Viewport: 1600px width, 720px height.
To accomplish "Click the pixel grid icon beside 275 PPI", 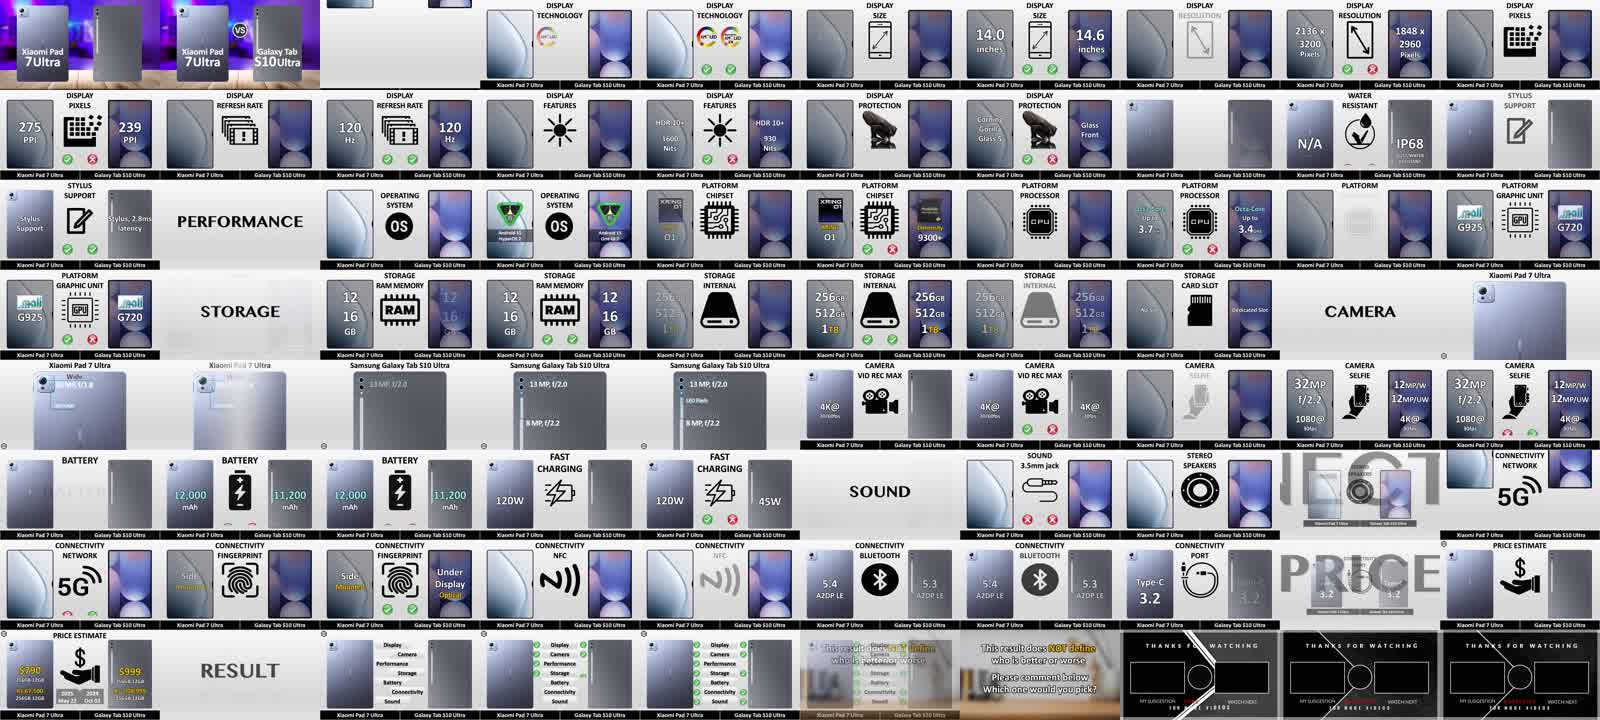I will click(x=80, y=130).
